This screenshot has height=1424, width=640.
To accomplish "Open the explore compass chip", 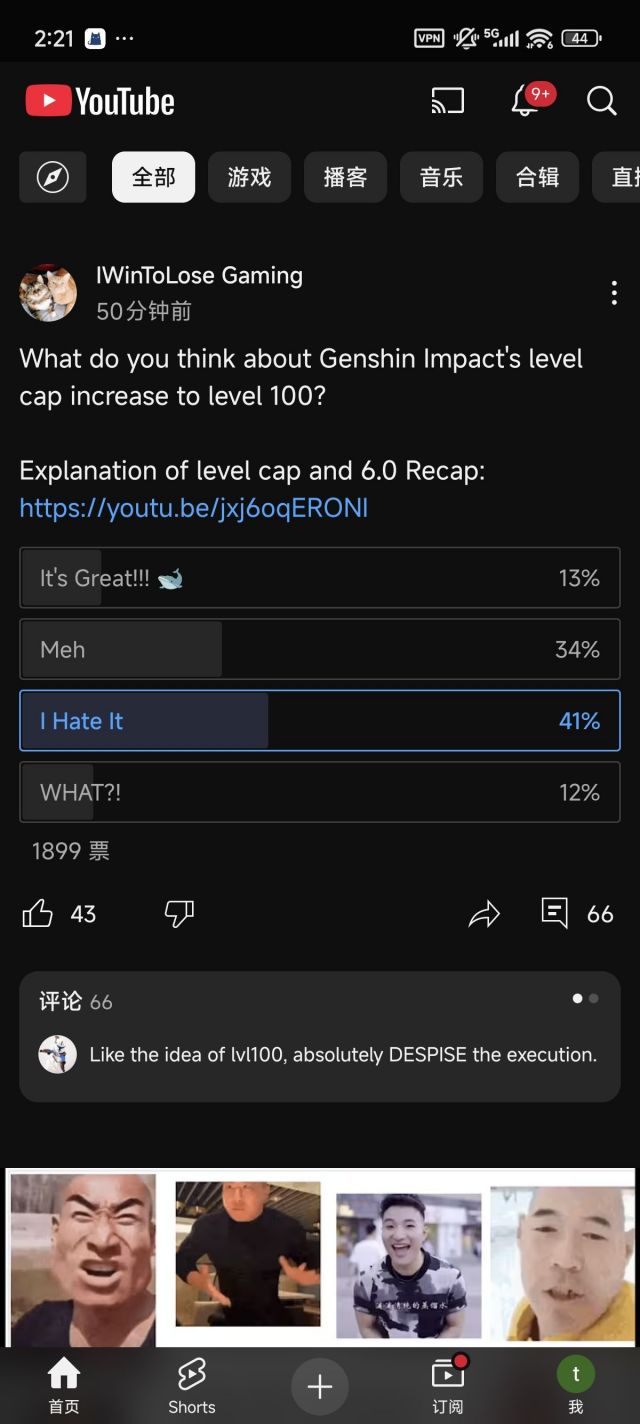I will coord(53,177).
